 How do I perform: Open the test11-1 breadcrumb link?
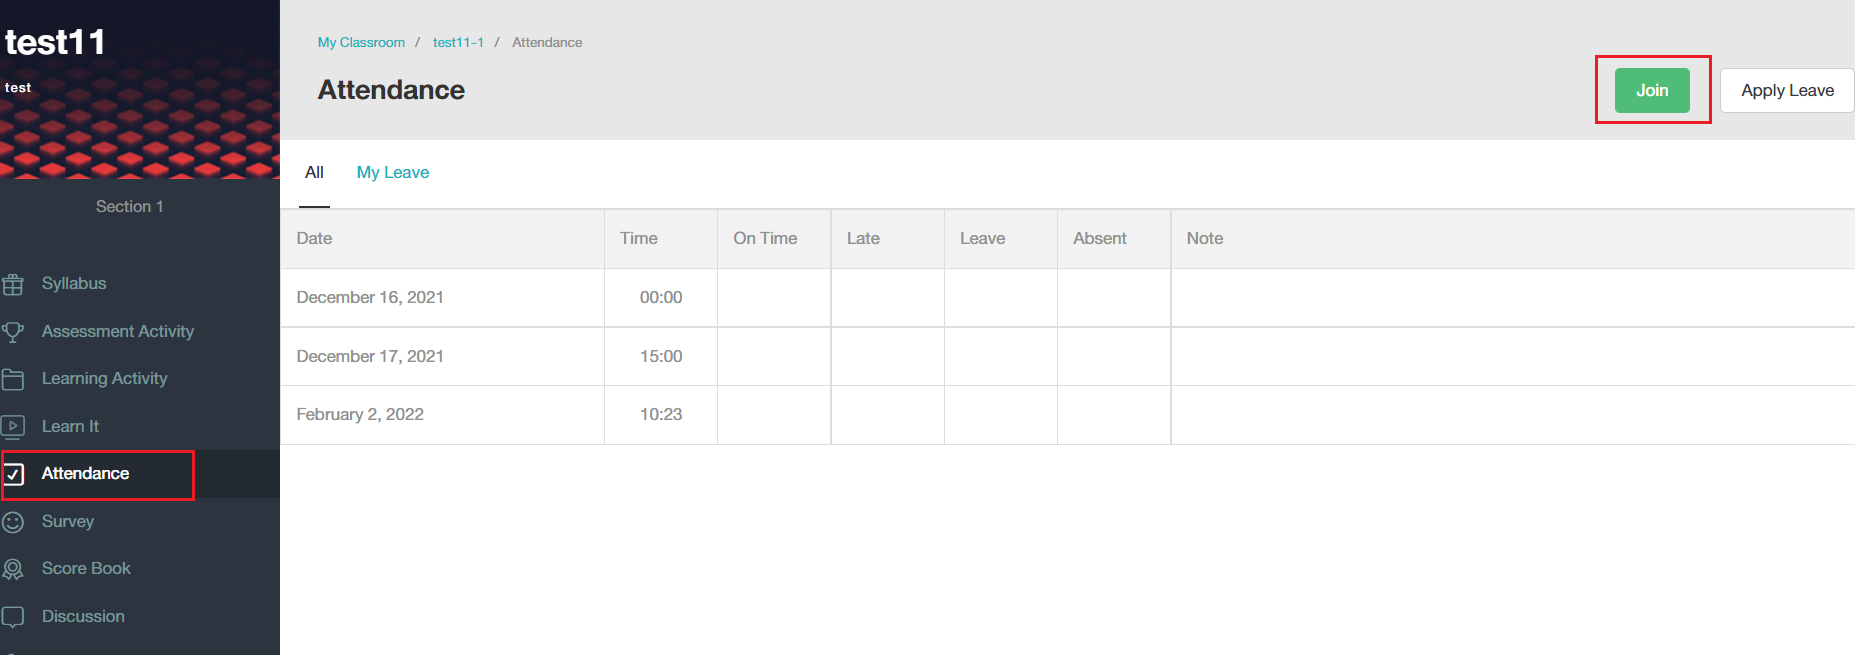(x=458, y=42)
